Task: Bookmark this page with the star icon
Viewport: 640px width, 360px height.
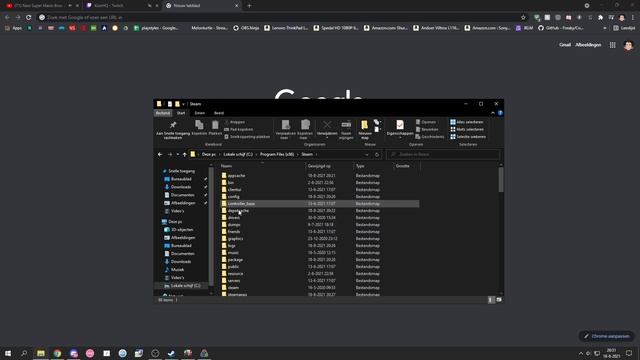Action: [523, 18]
